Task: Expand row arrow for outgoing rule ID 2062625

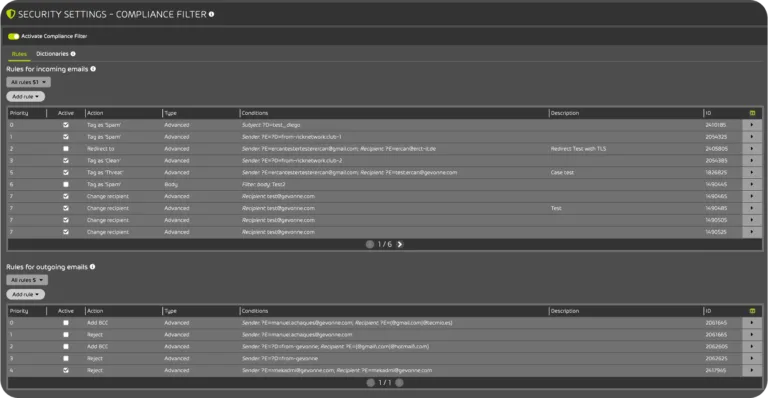Action: coord(752,359)
